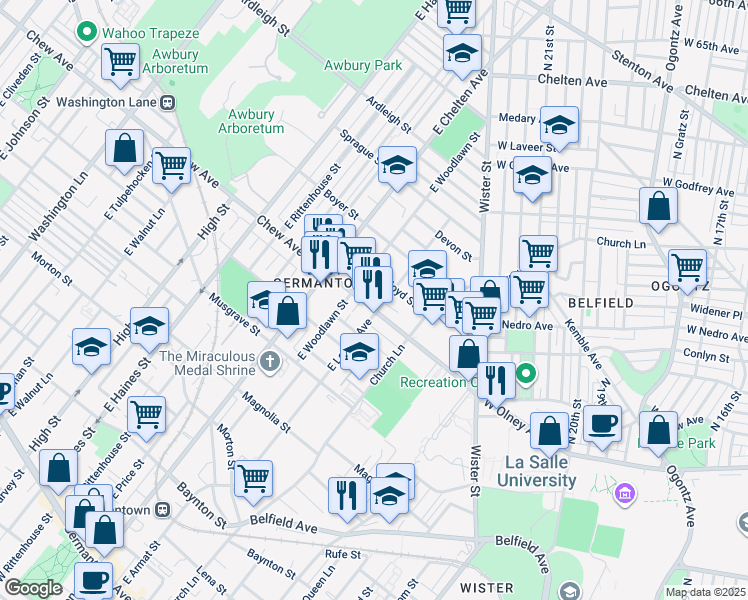Click the Google logo link
The width and height of the screenshot is (748, 600).
pyautogui.click(x=33, y=589)
